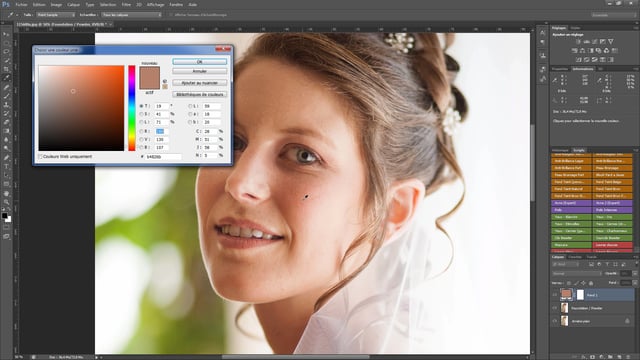Open the Filtre menu
Image resolution: width=640 pixels, height=360 pixels.
pos(127,5)
